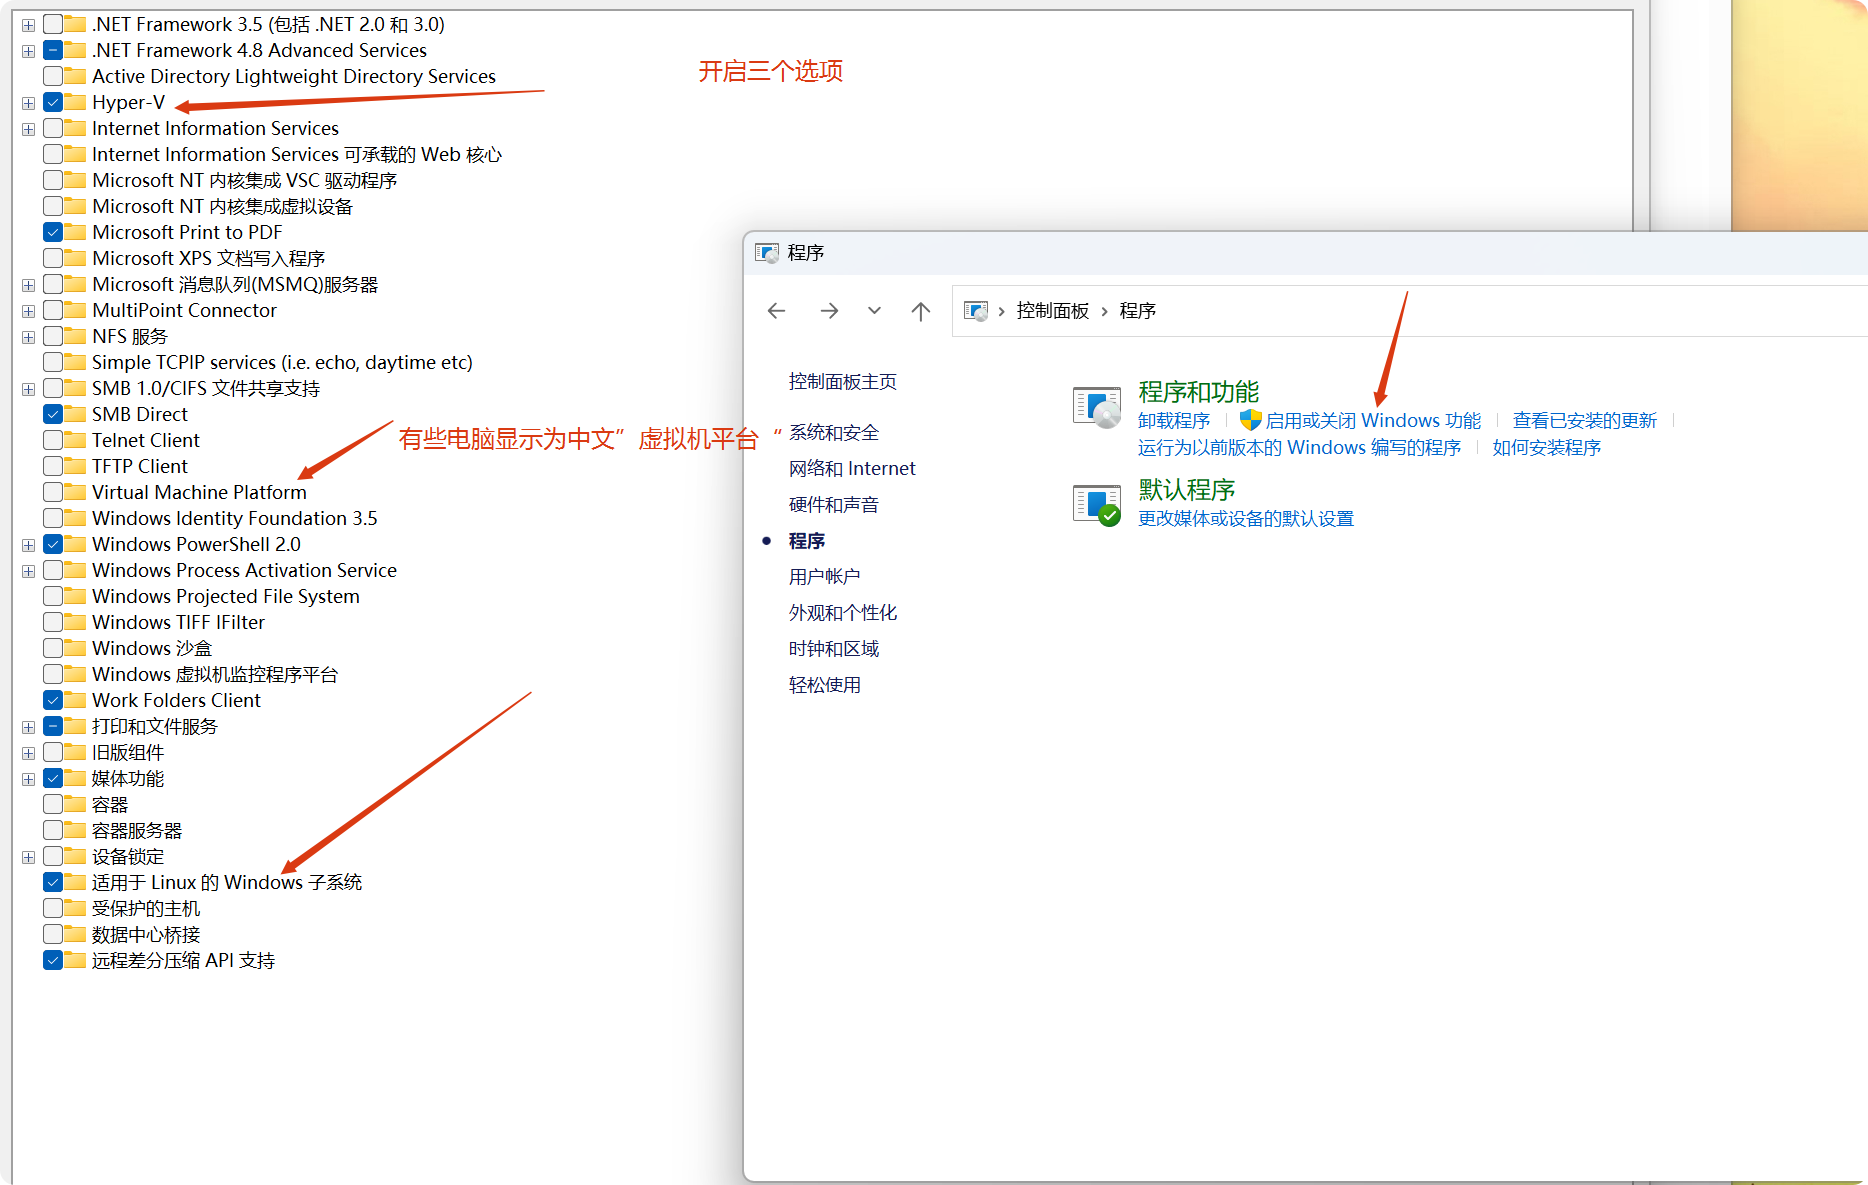Image resolution: width=1868 pixels, height=1185 pixels.
Task: Open 查看已安装的更新 link
Action: click(1585, 420)
